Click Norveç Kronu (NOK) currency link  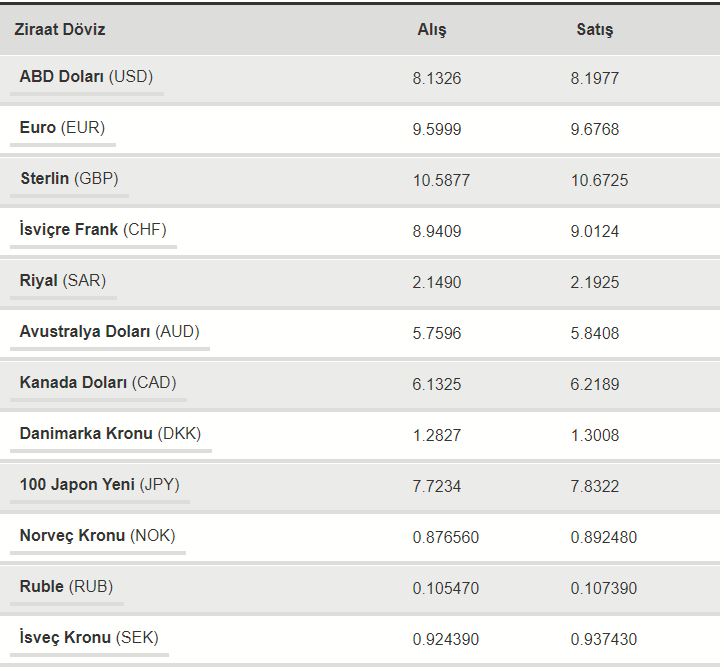[x=97, y=536]
